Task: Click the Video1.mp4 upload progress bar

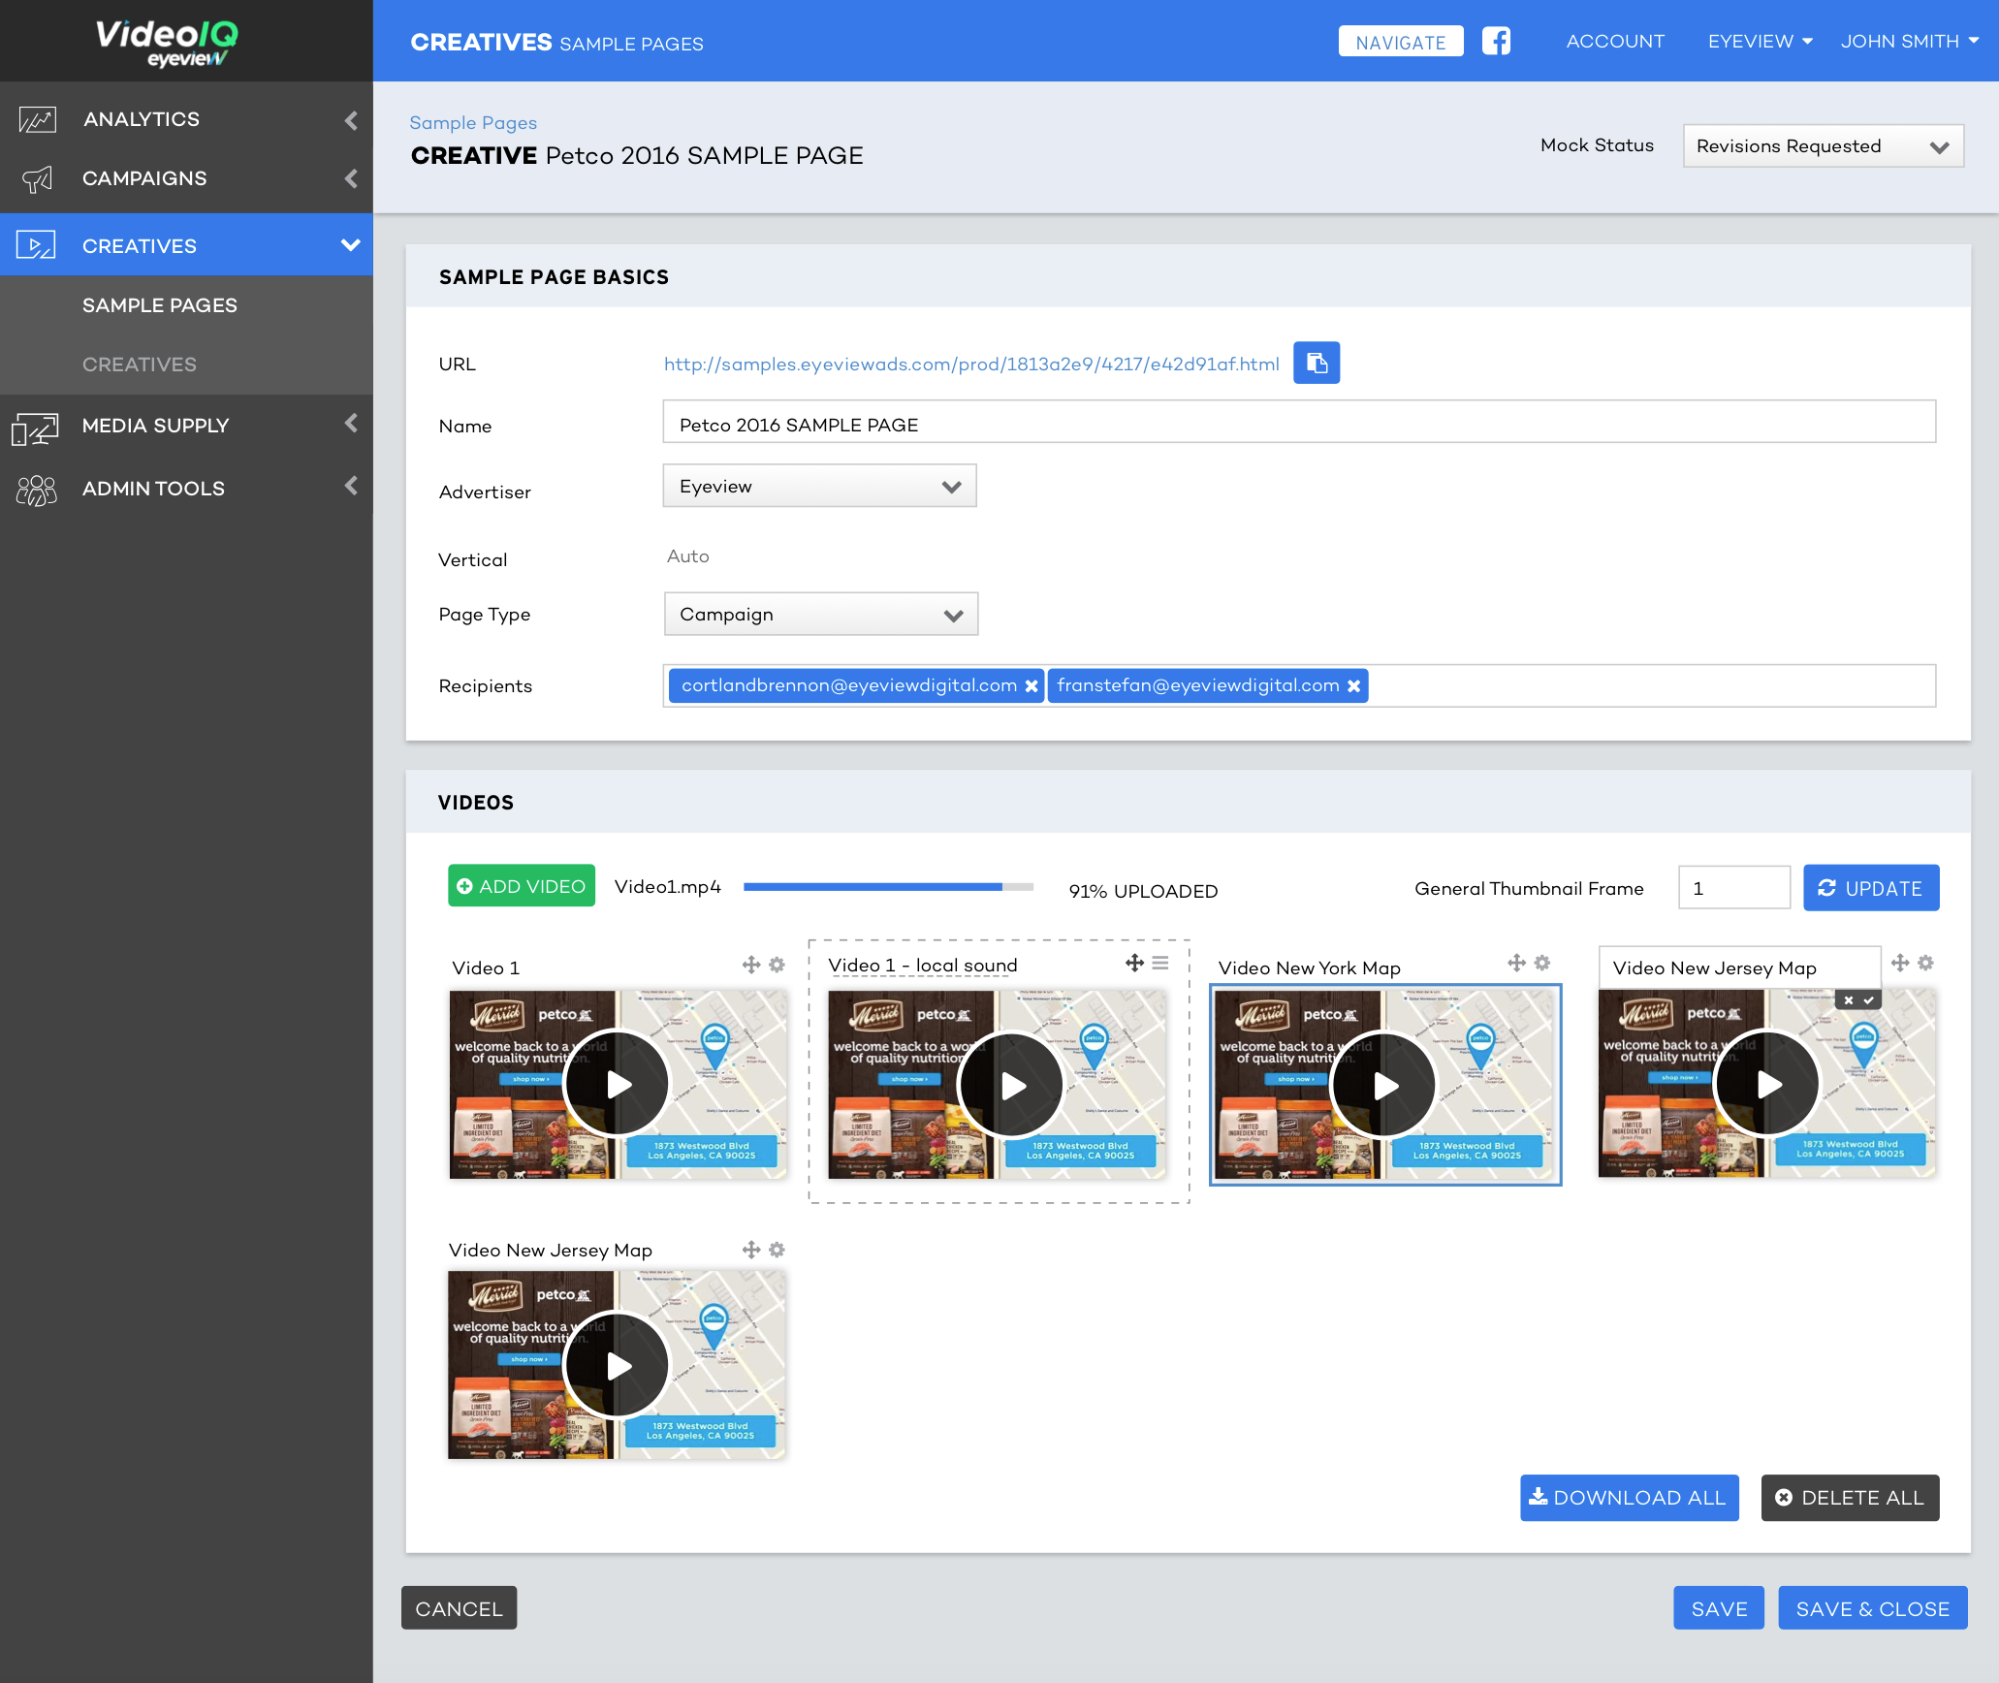Action: pyautogui.click(x=887, y=887)
